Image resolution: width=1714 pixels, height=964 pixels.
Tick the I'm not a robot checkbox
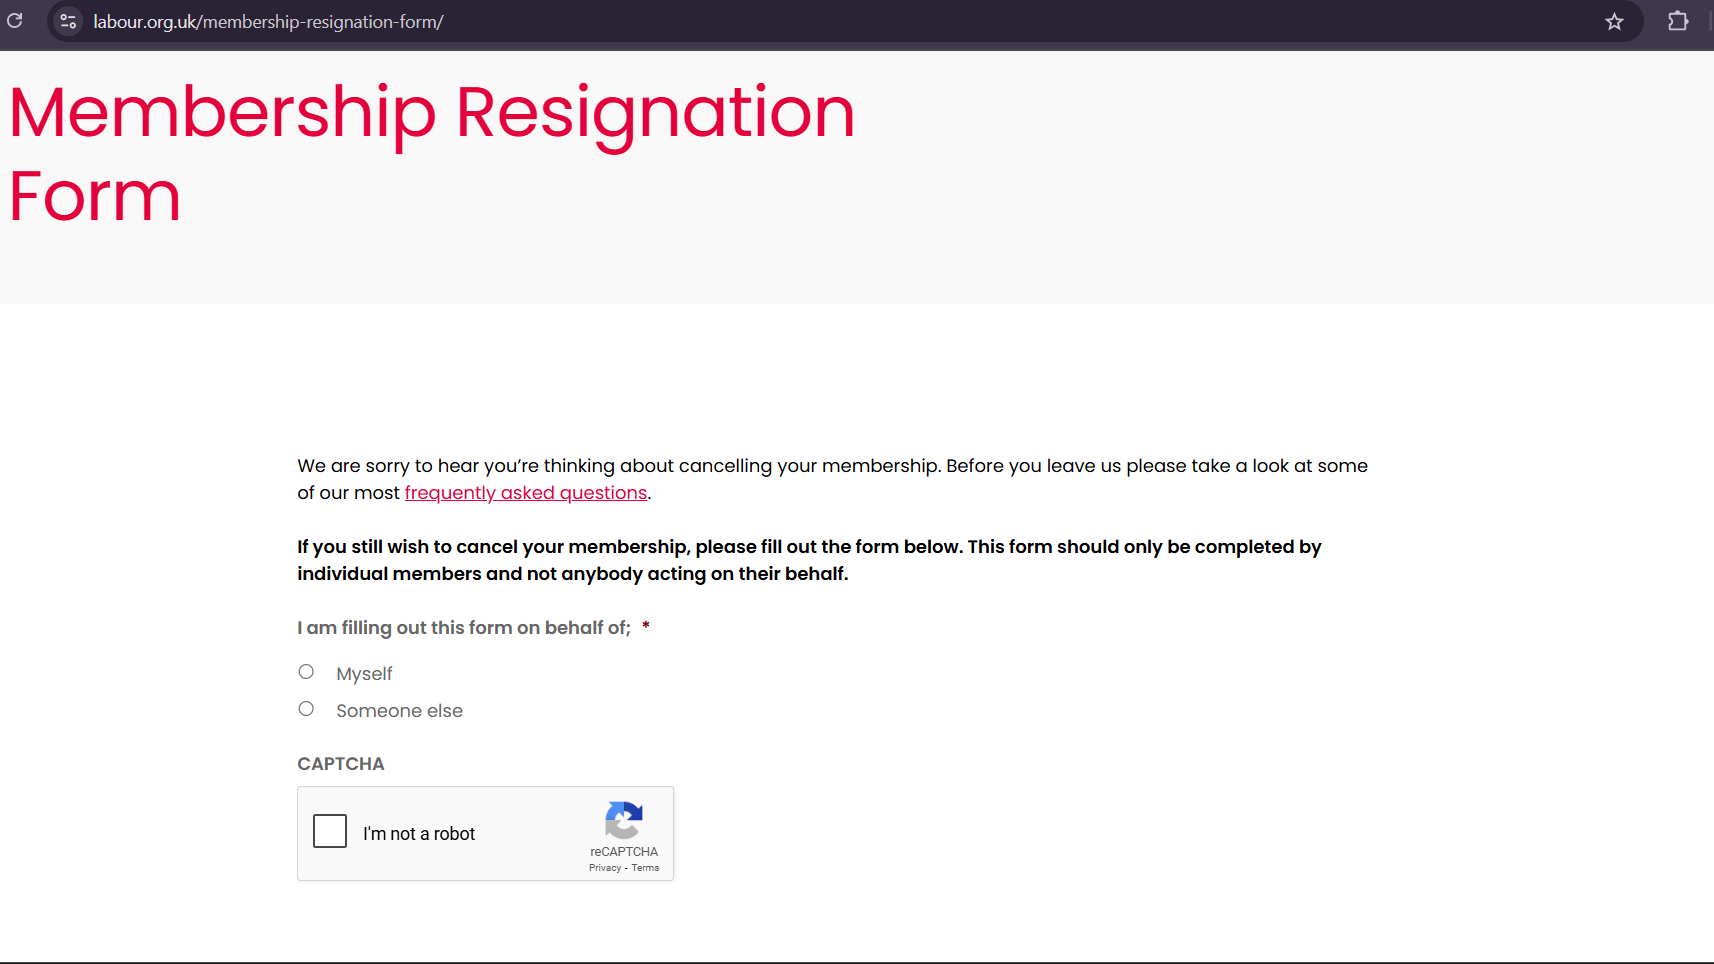point(330,831)
